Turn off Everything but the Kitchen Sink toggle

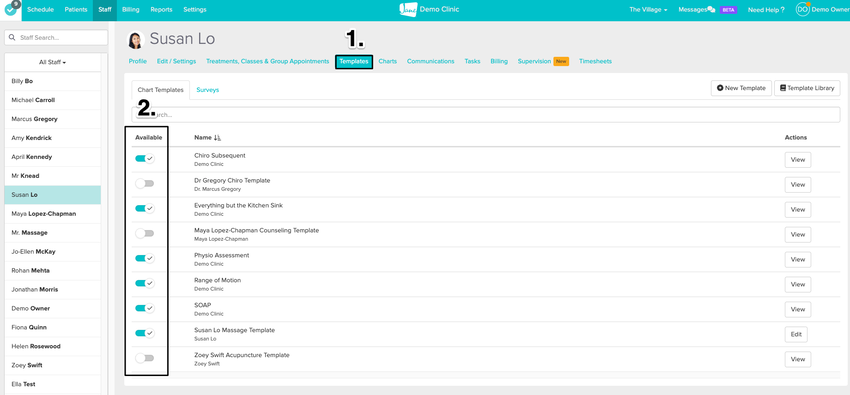click(145, 209)
